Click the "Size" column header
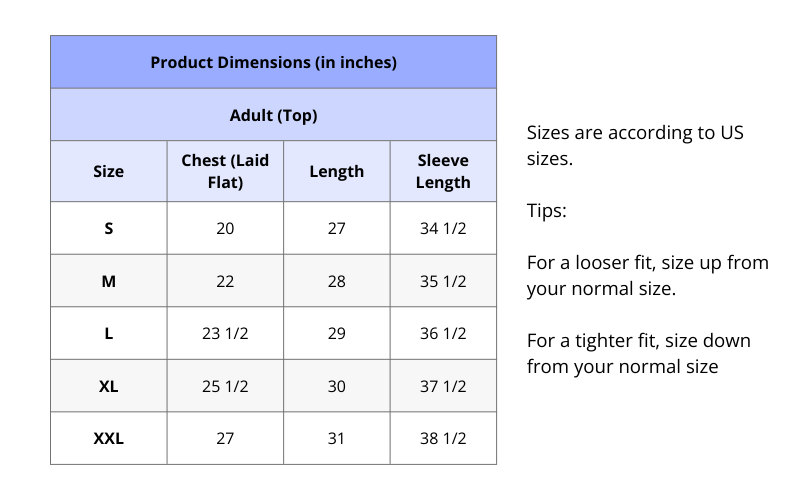The image size is (800, 500). coord(108,171)
